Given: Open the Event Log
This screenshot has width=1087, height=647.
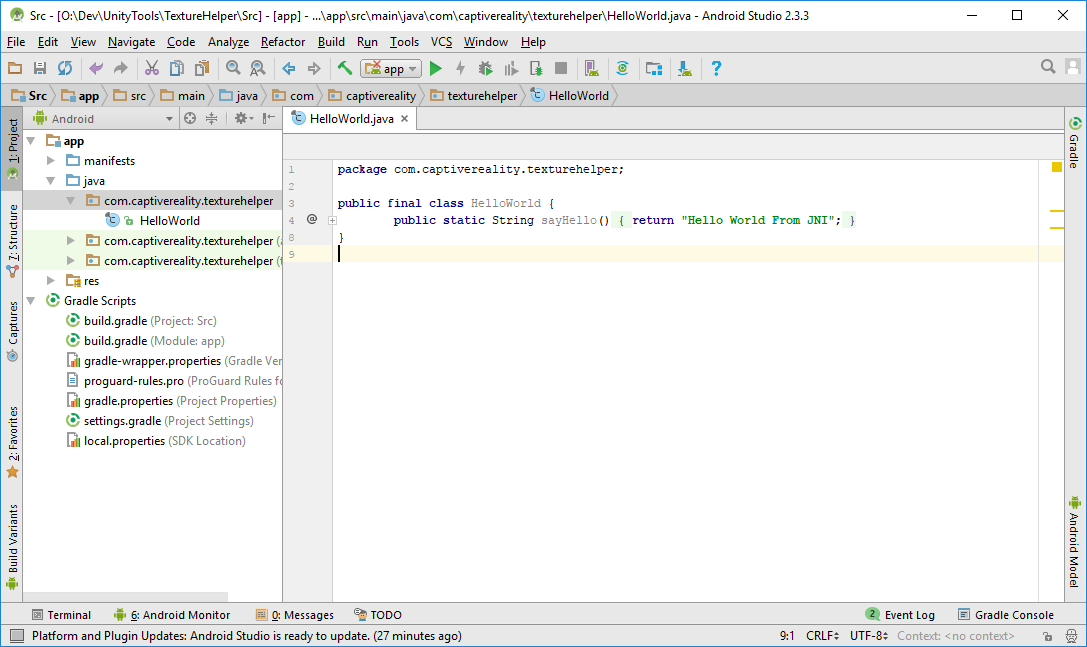Looking at the screenshot, I should pos(900,615).
